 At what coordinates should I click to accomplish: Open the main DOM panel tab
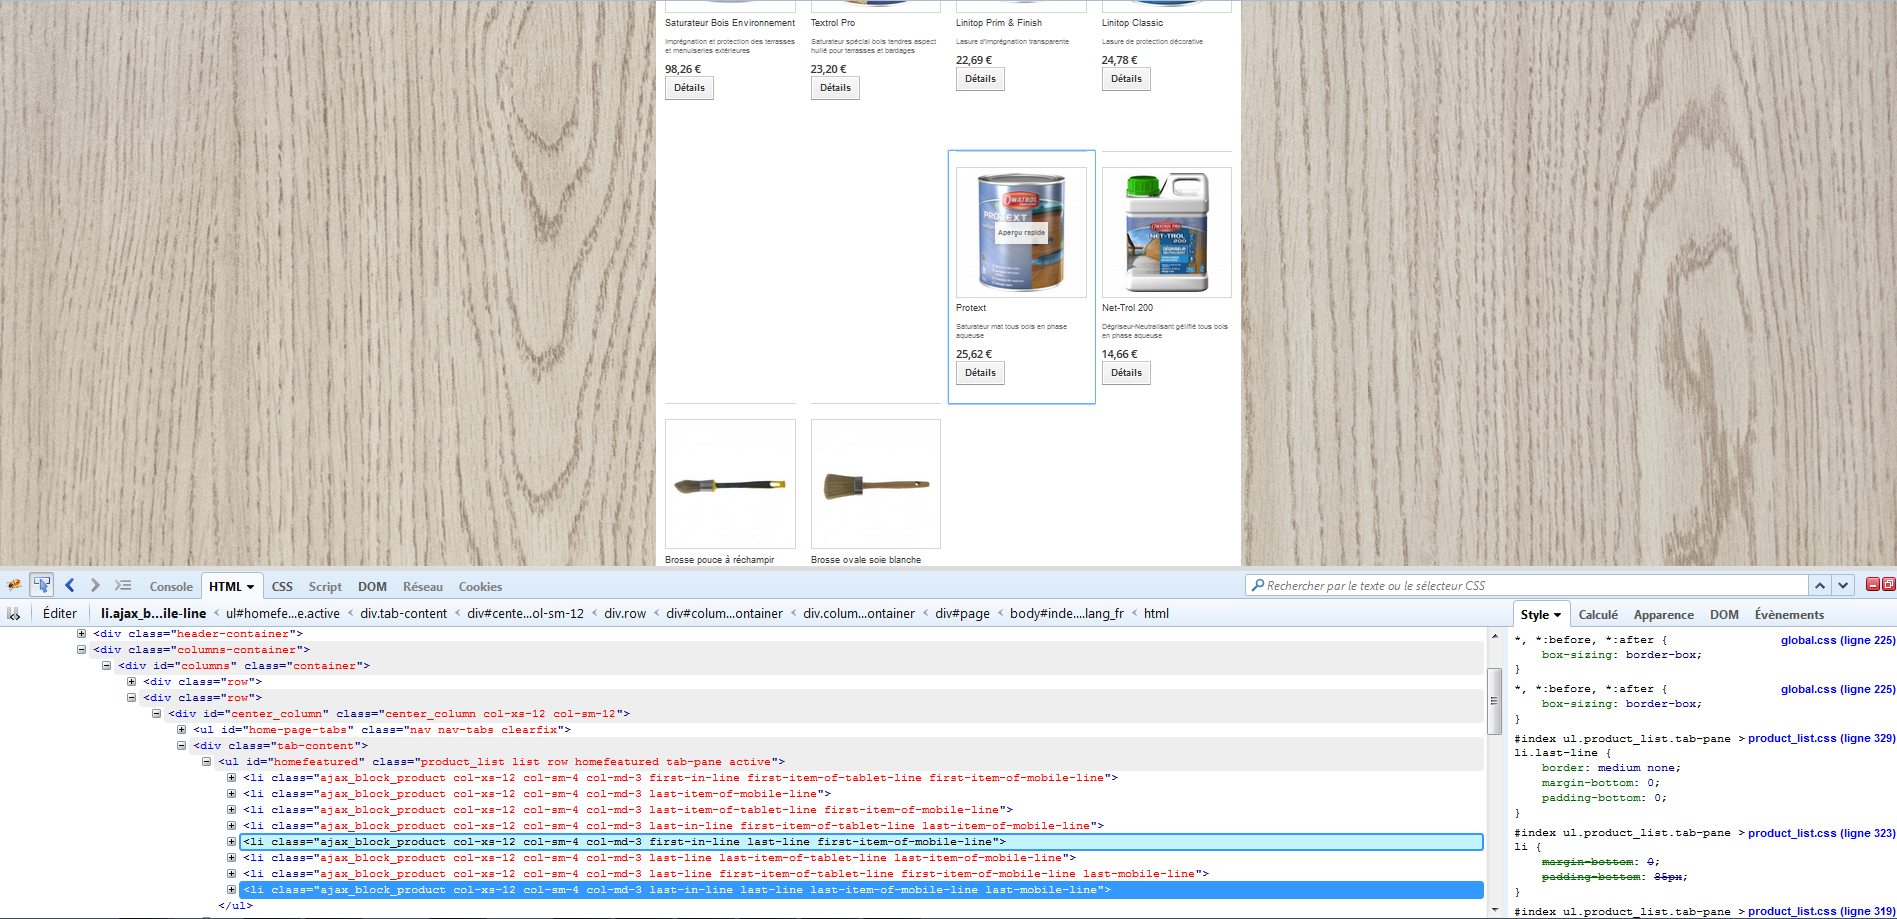point(372,587)
